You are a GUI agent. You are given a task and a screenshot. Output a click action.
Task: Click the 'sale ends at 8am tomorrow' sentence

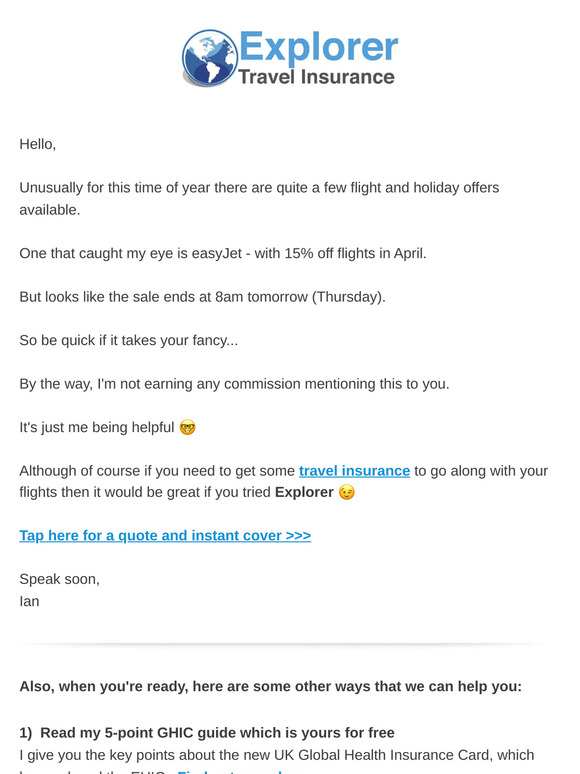click(202, 297)
